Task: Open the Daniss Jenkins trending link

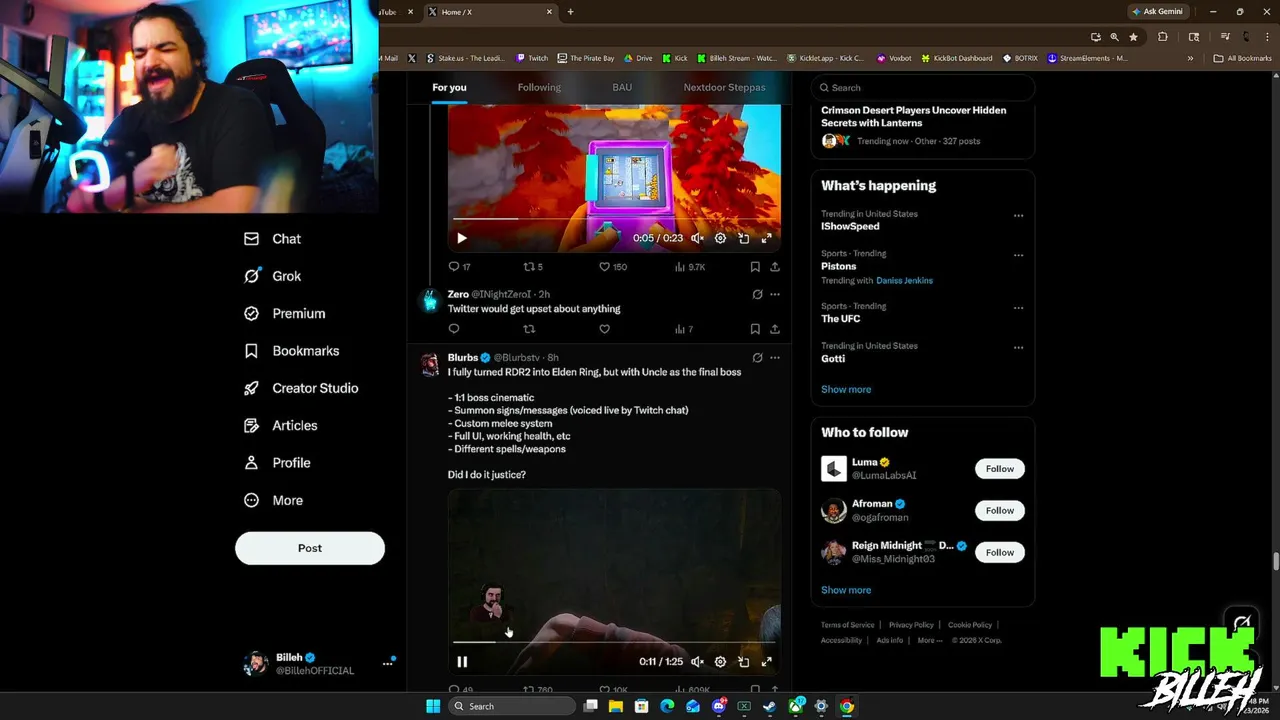Action: pos(904,280)
